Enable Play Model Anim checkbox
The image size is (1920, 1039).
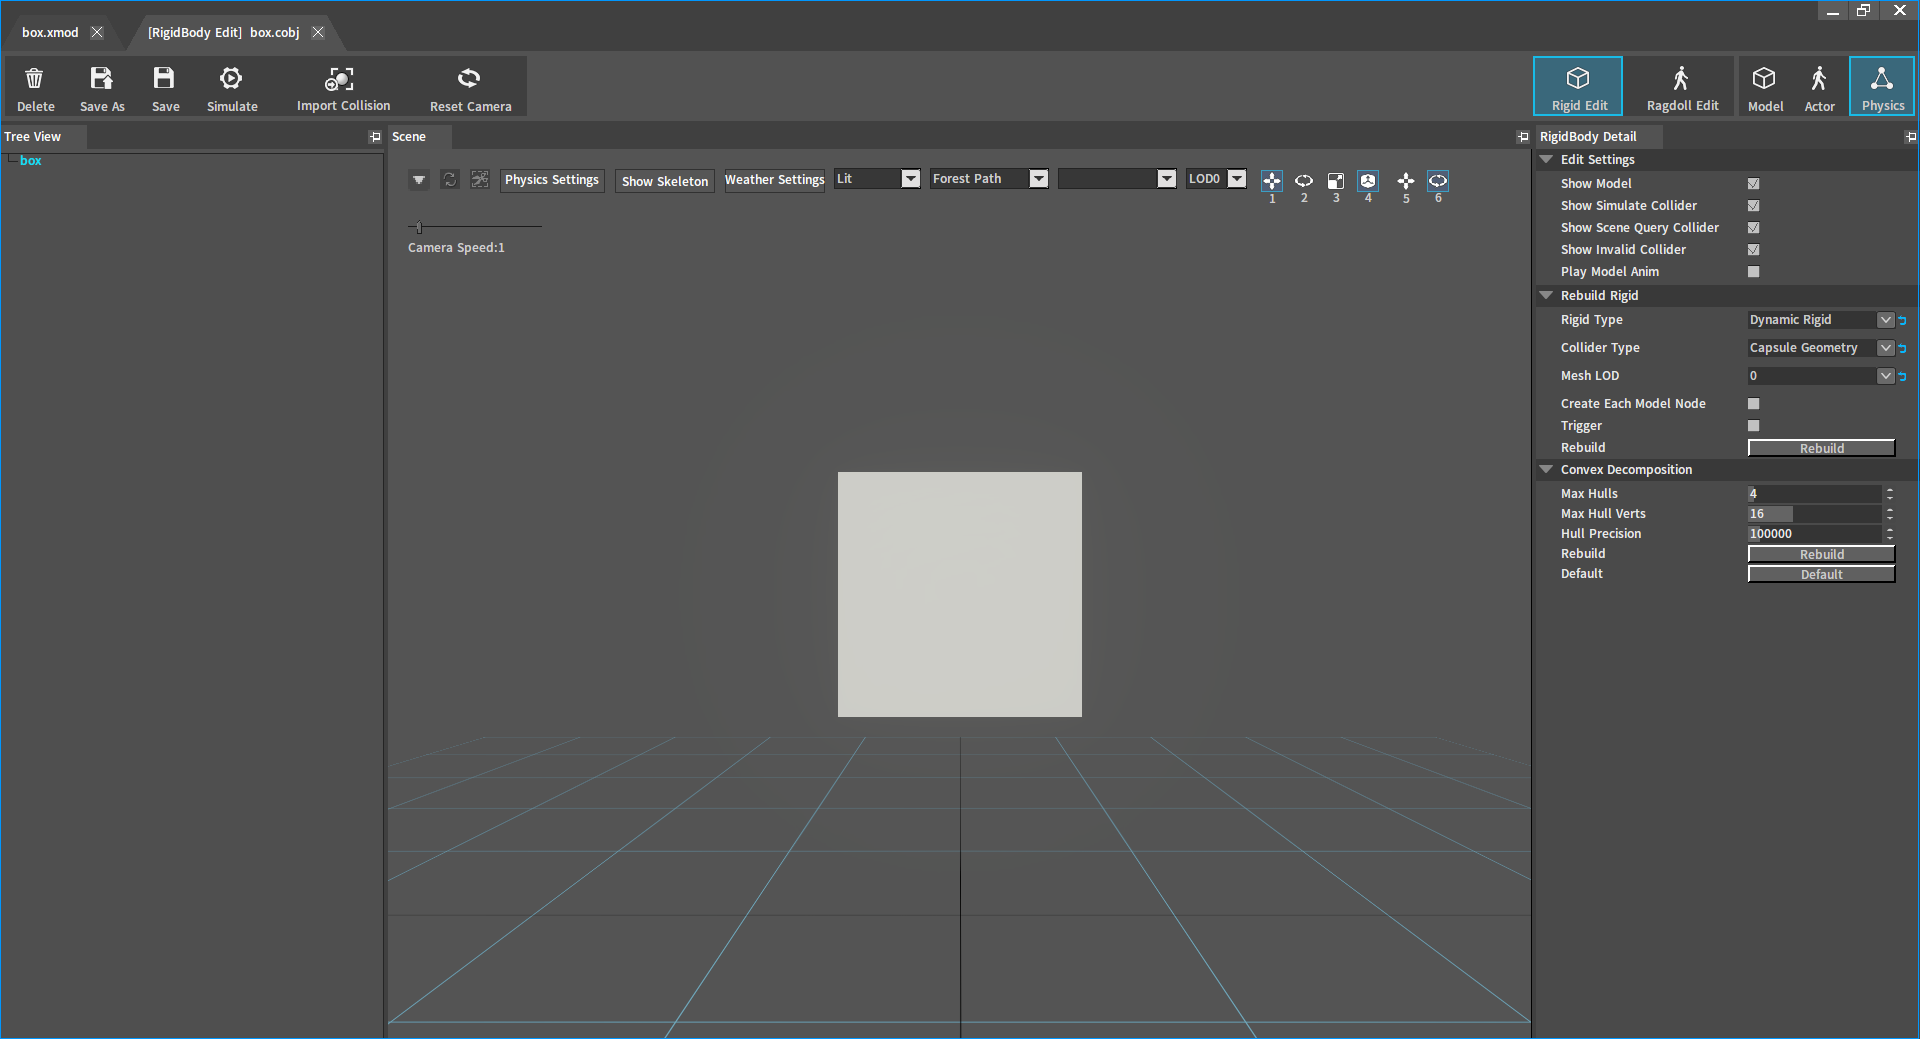1753,272
